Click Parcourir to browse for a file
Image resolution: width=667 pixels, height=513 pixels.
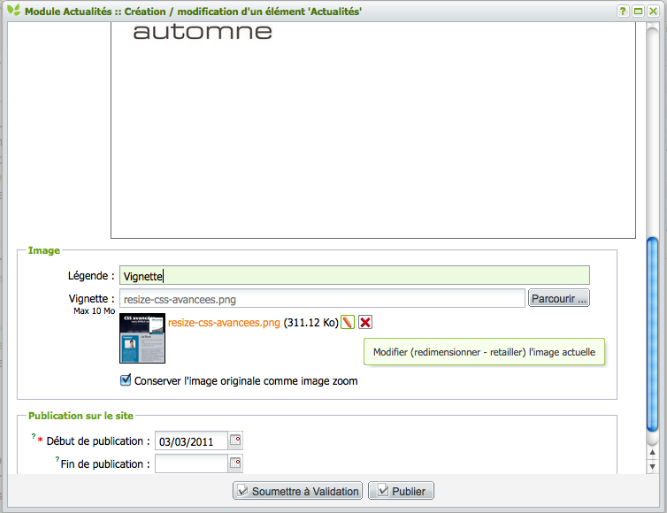(x=559, y=298)
